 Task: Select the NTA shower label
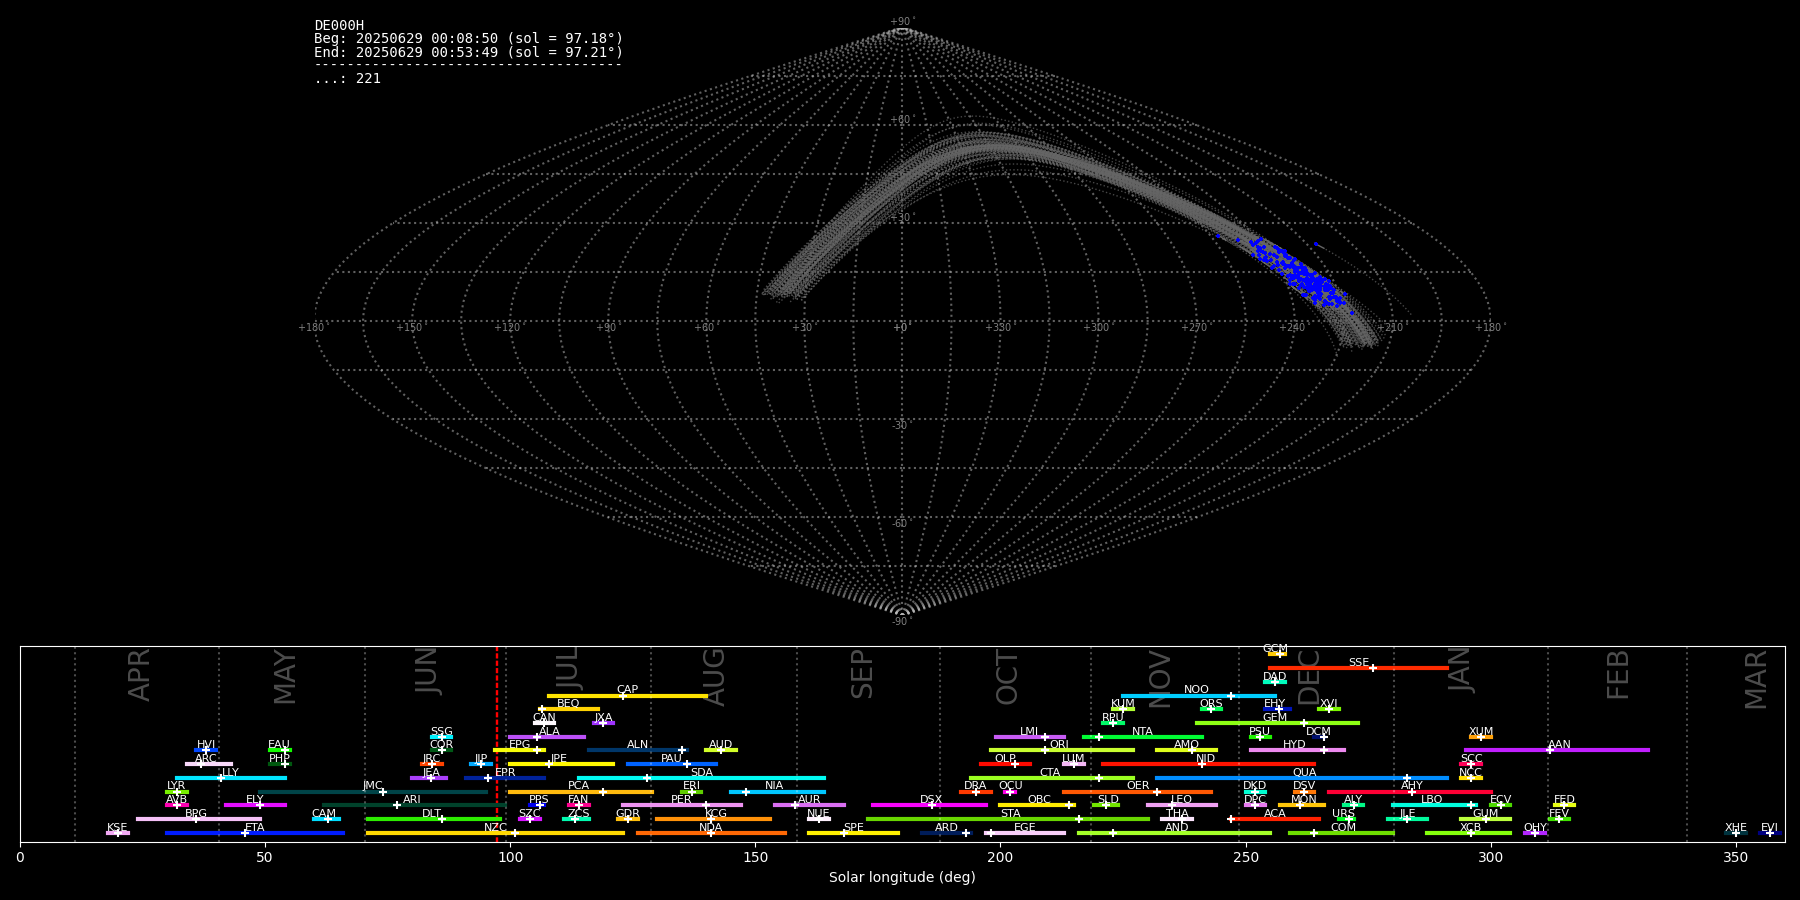[x=1142, y=732]
